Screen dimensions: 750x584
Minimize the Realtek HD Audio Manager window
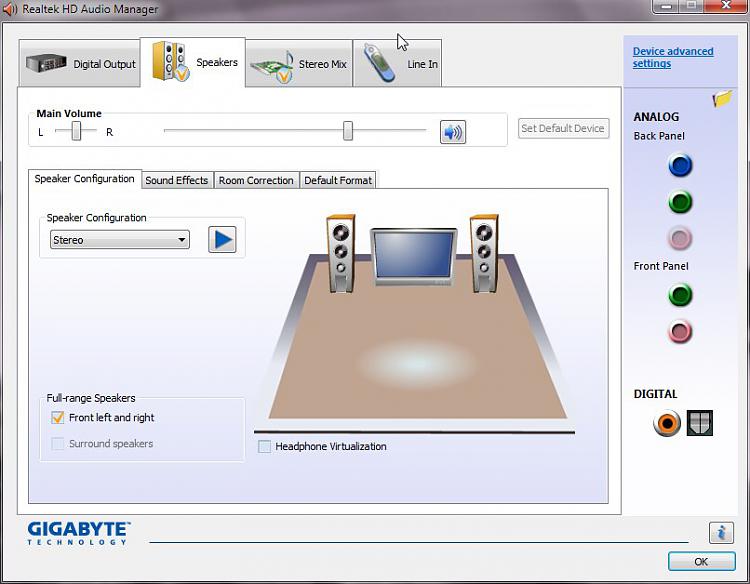coord(666,5)
